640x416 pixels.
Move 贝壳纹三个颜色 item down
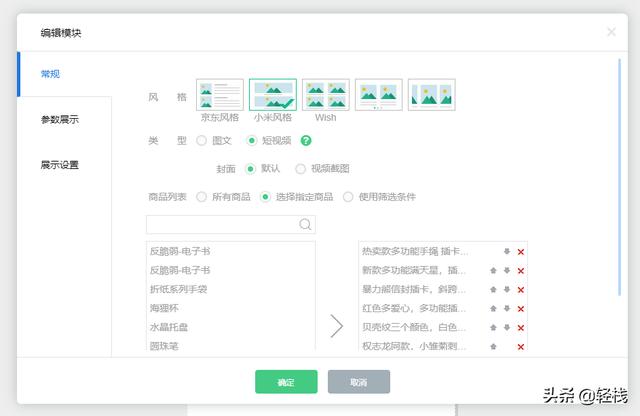[507, 327]
